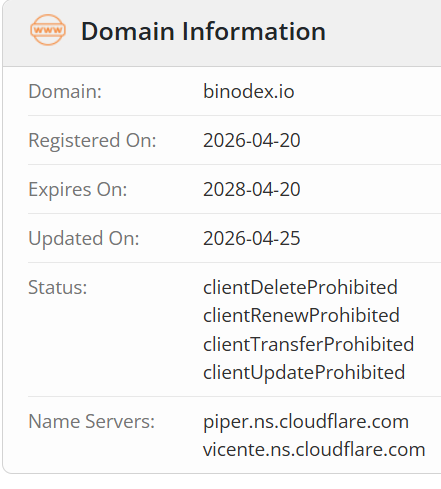Viewport: 441px width, 489px height.
Task: Click the vicente.ns.cloudflare.com name server
Action: pos(314,450)
